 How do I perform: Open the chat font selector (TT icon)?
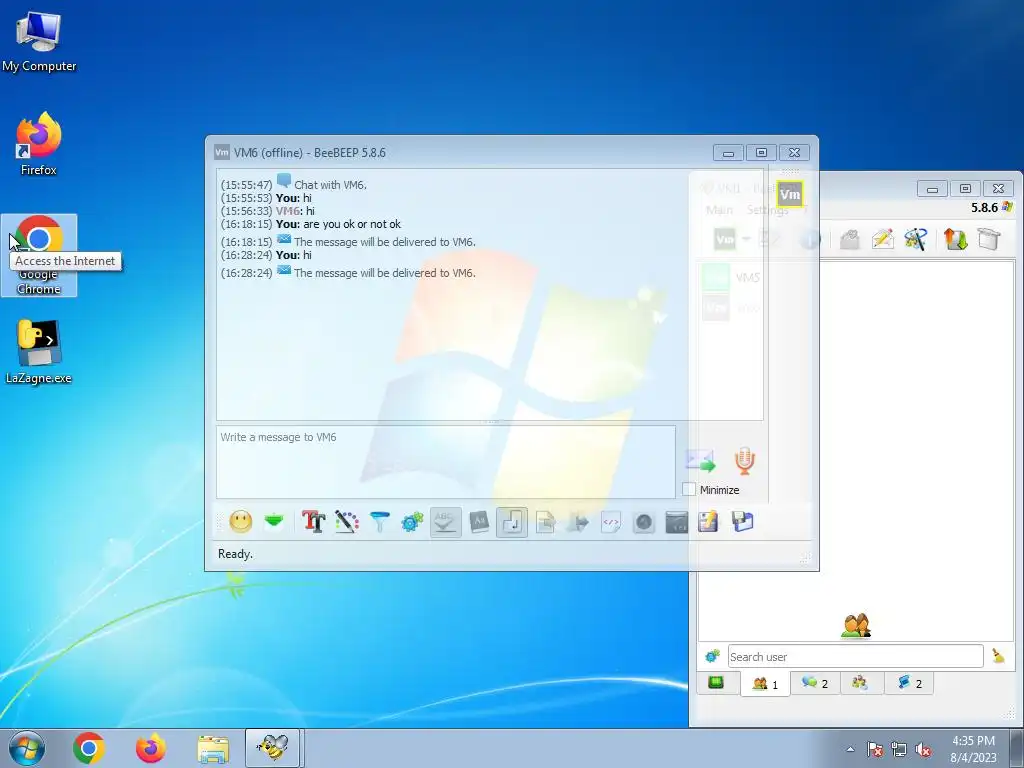313,522
